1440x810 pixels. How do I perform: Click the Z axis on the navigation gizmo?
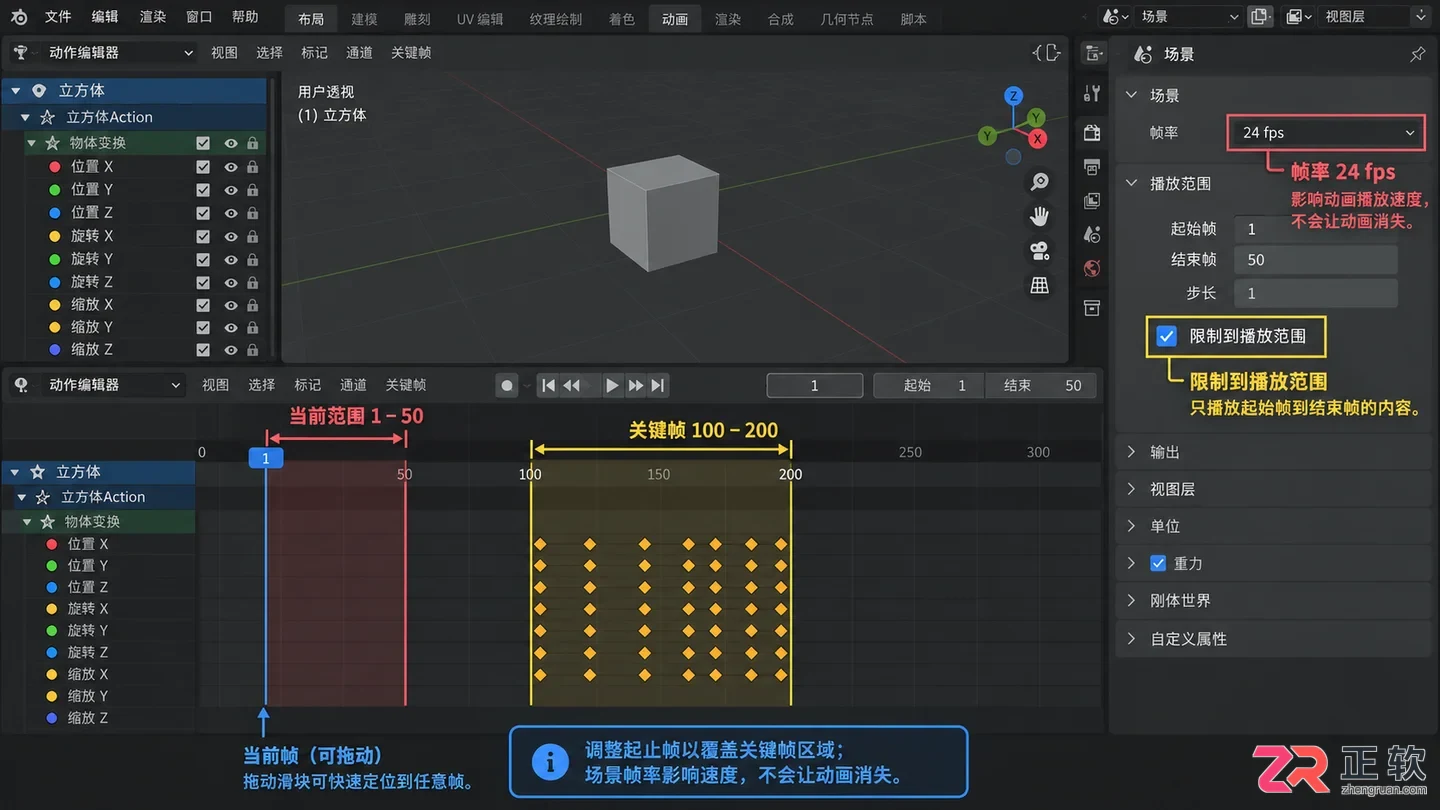1013,96
